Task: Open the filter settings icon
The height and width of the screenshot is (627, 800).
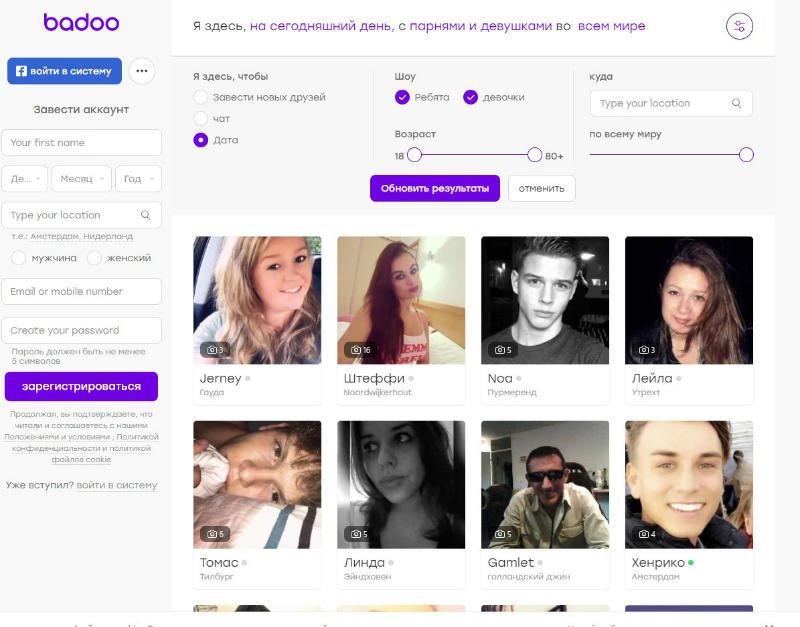Action: [x=739, y=27]
